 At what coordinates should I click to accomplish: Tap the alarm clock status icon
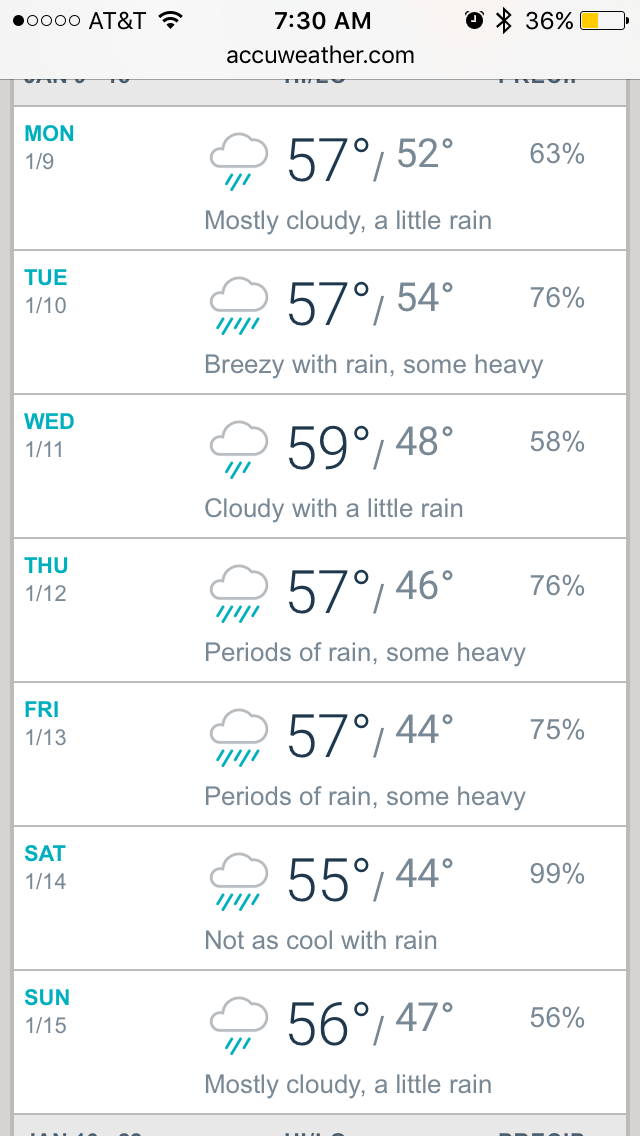click(x=474, y=21)
